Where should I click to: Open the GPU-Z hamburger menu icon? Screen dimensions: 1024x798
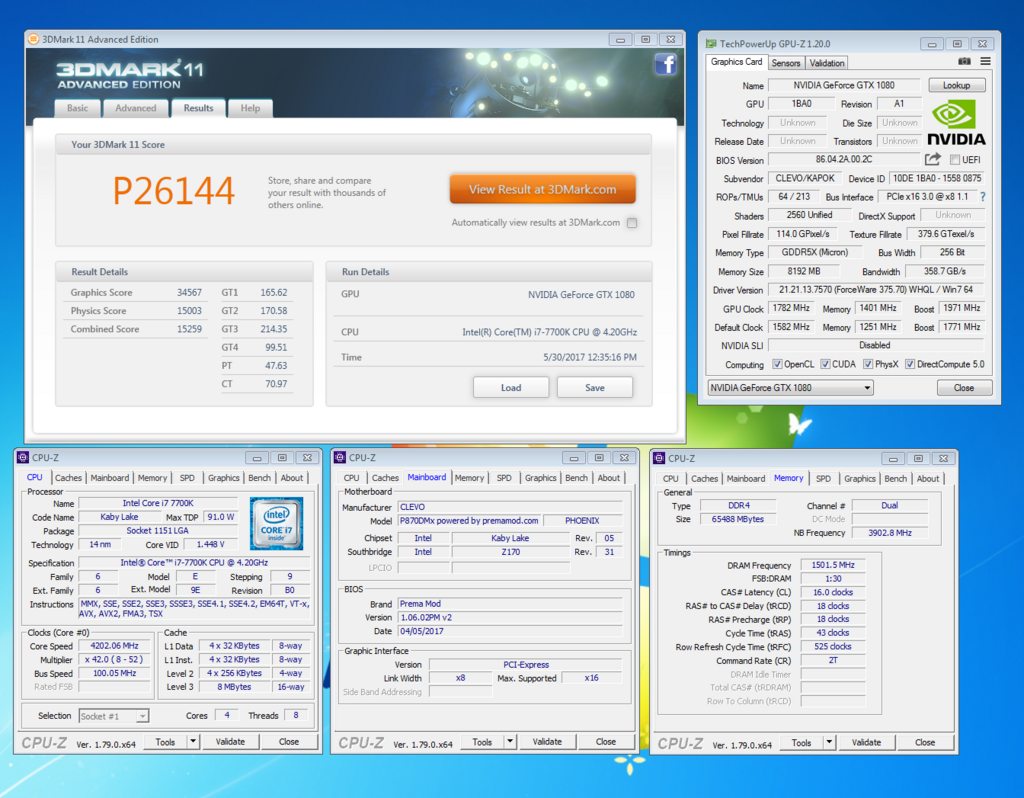tap(985, 61)
